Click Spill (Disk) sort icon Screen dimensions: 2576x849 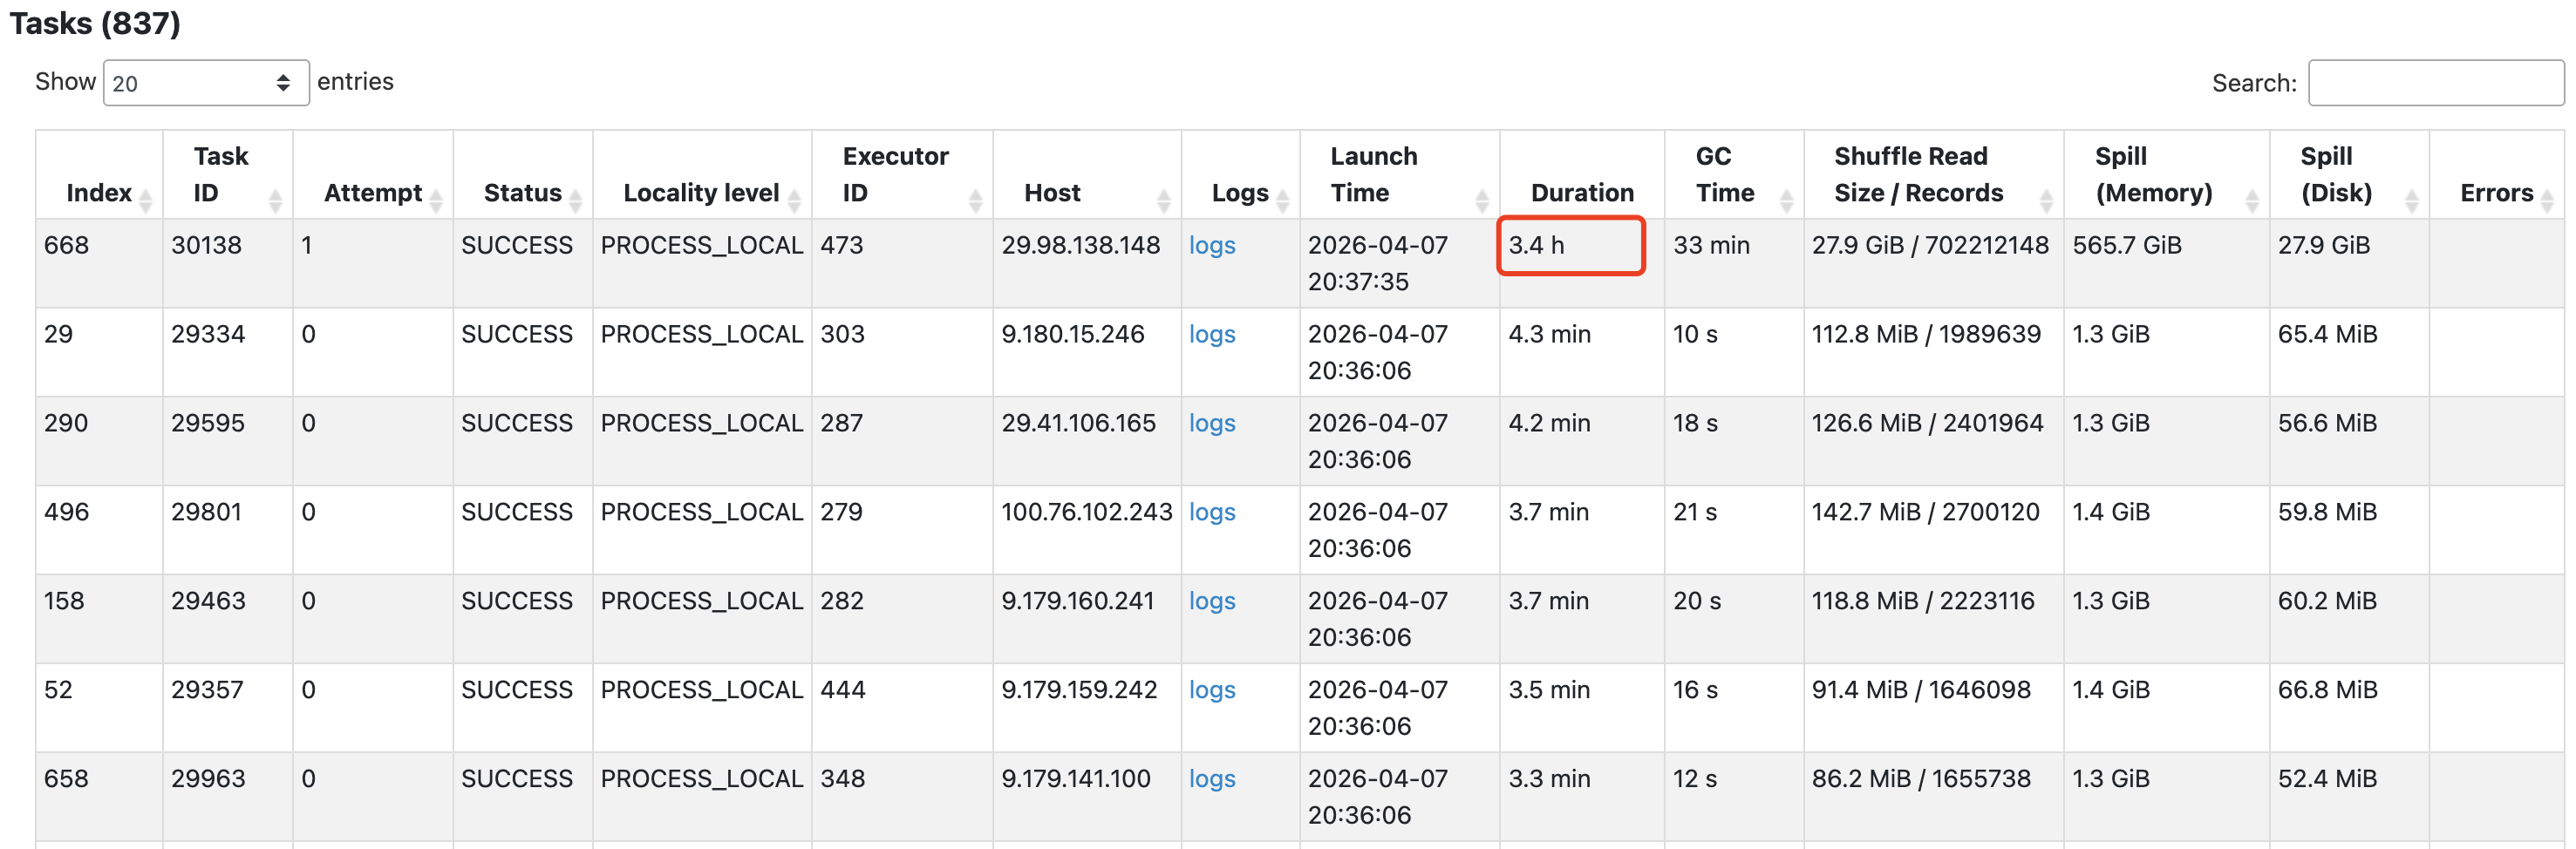pos(2412,200)
